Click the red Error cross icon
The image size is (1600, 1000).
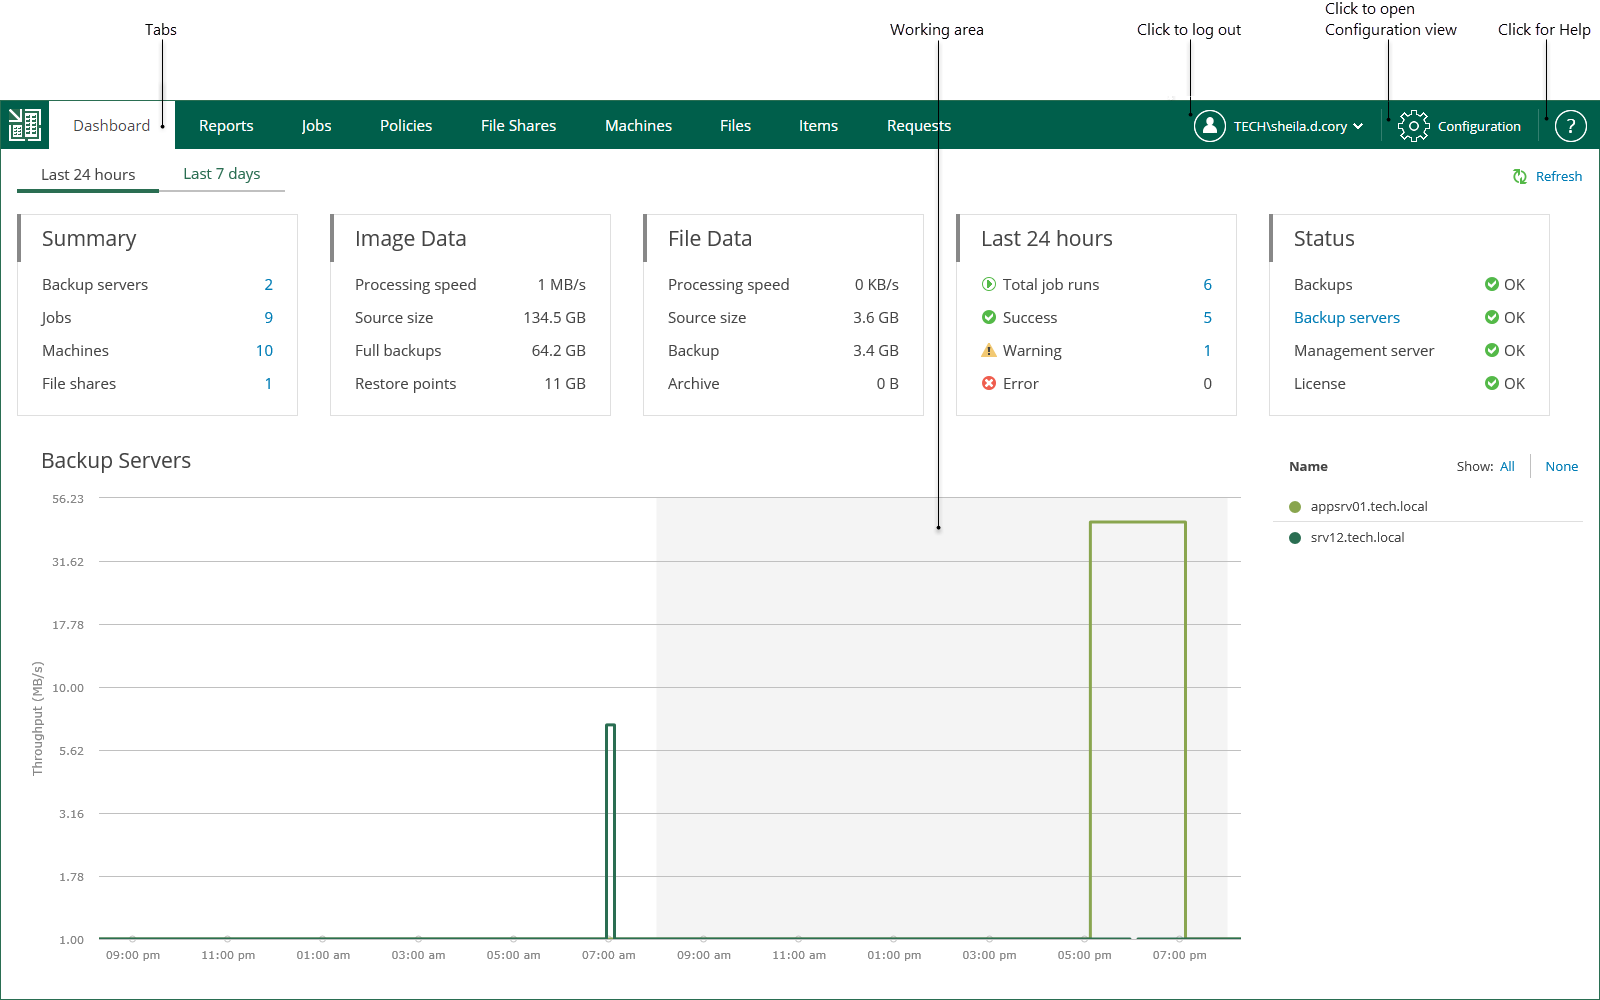988,383
